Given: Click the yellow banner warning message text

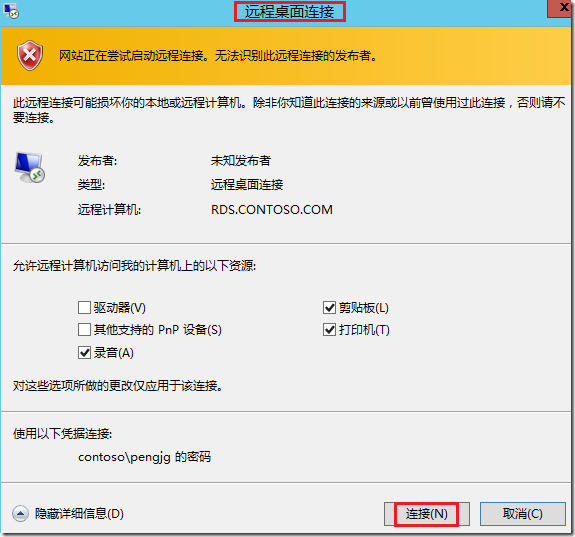Looking at the screenshot, I should [x=218, y=55].
